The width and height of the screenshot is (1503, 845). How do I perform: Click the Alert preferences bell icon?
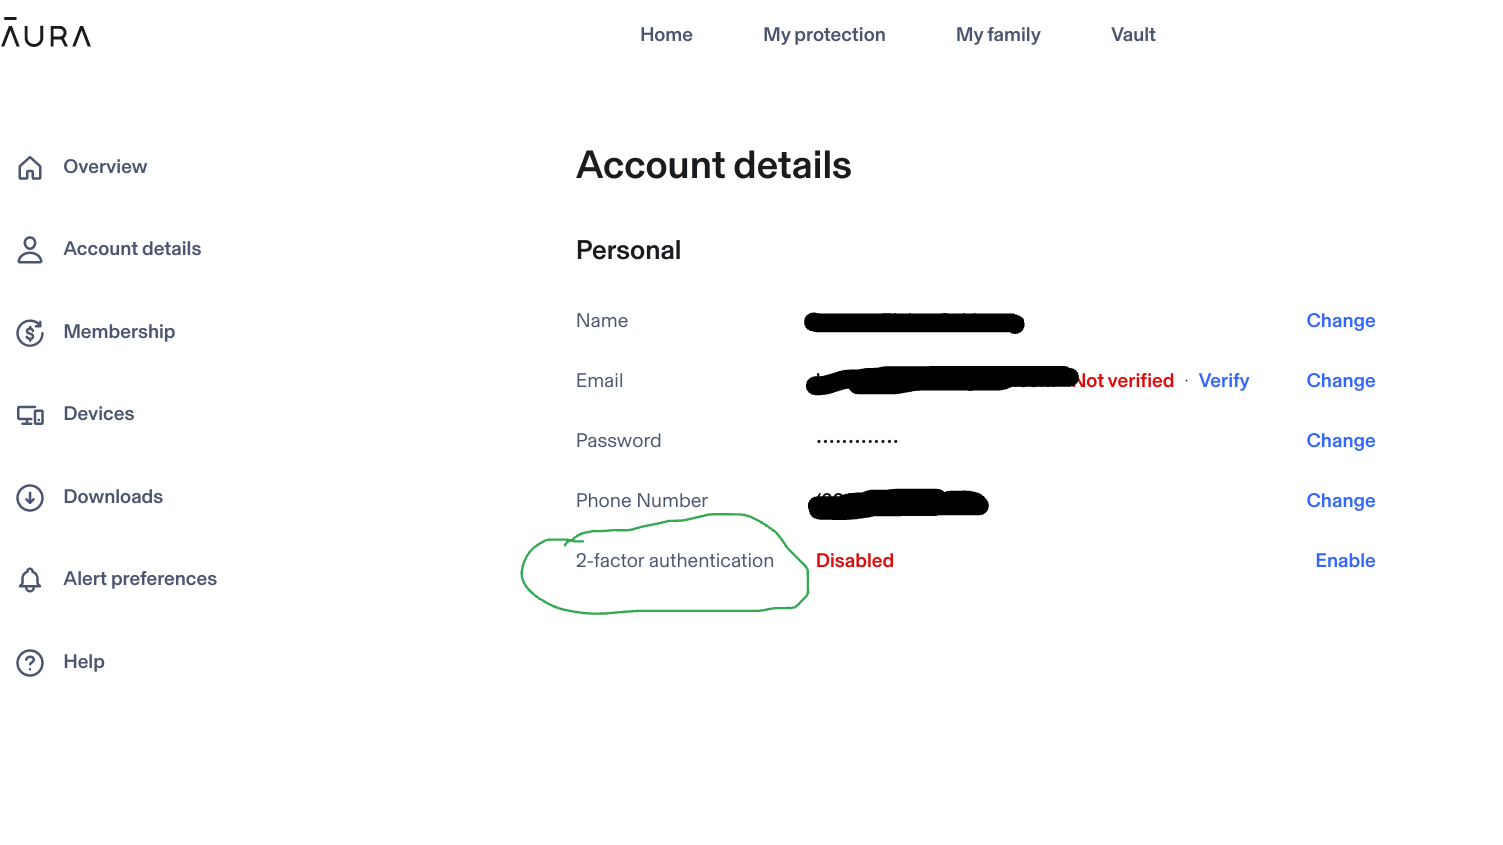[30, 579]
